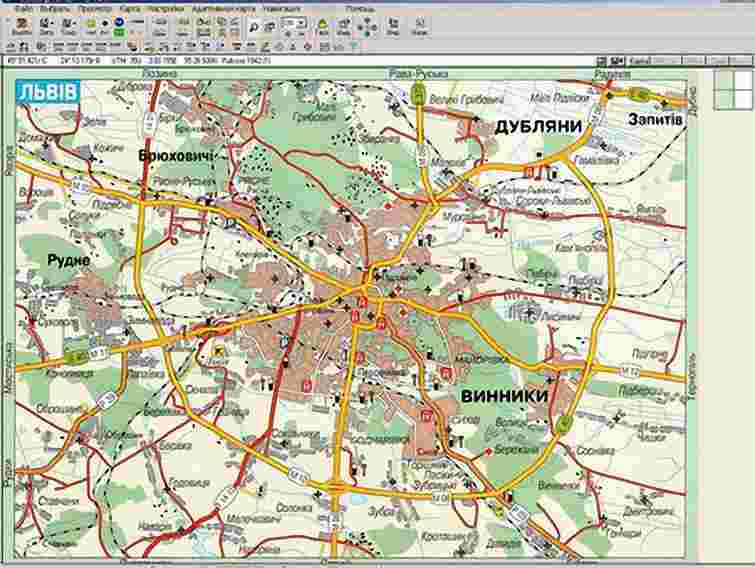Click the ЛЬВІВ logo on the map
The image size is (755, 568).
click(x=46, y=94)
